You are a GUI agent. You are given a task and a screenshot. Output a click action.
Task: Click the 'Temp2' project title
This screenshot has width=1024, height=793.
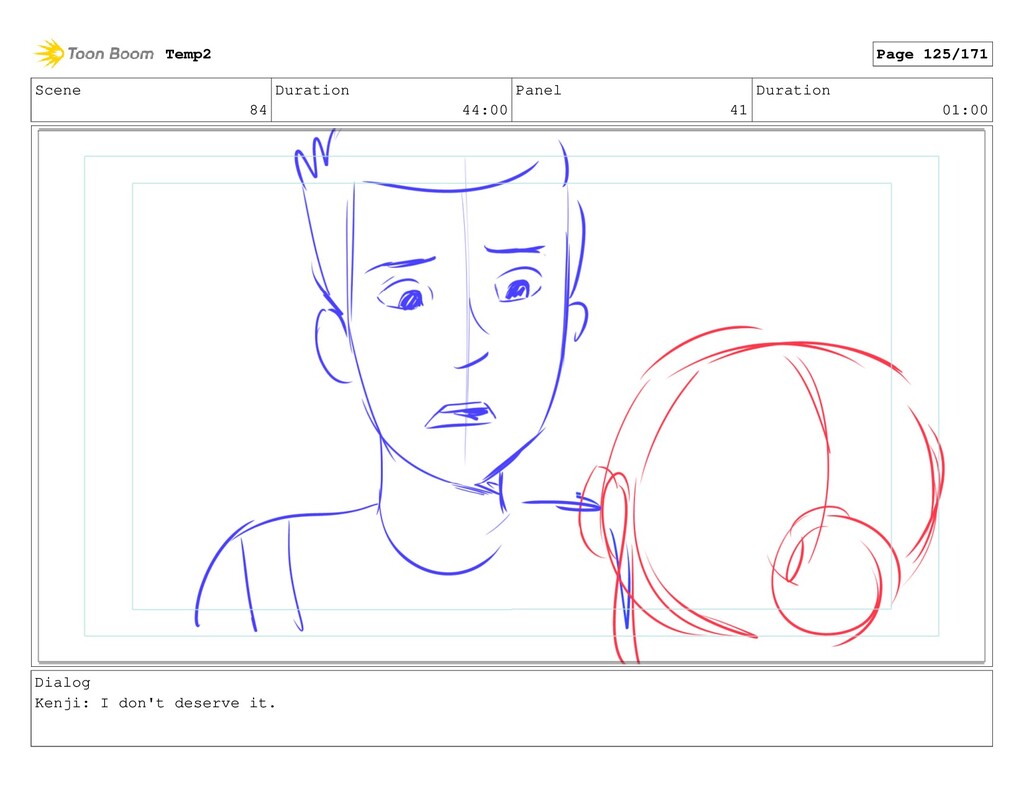pos(188,54)
